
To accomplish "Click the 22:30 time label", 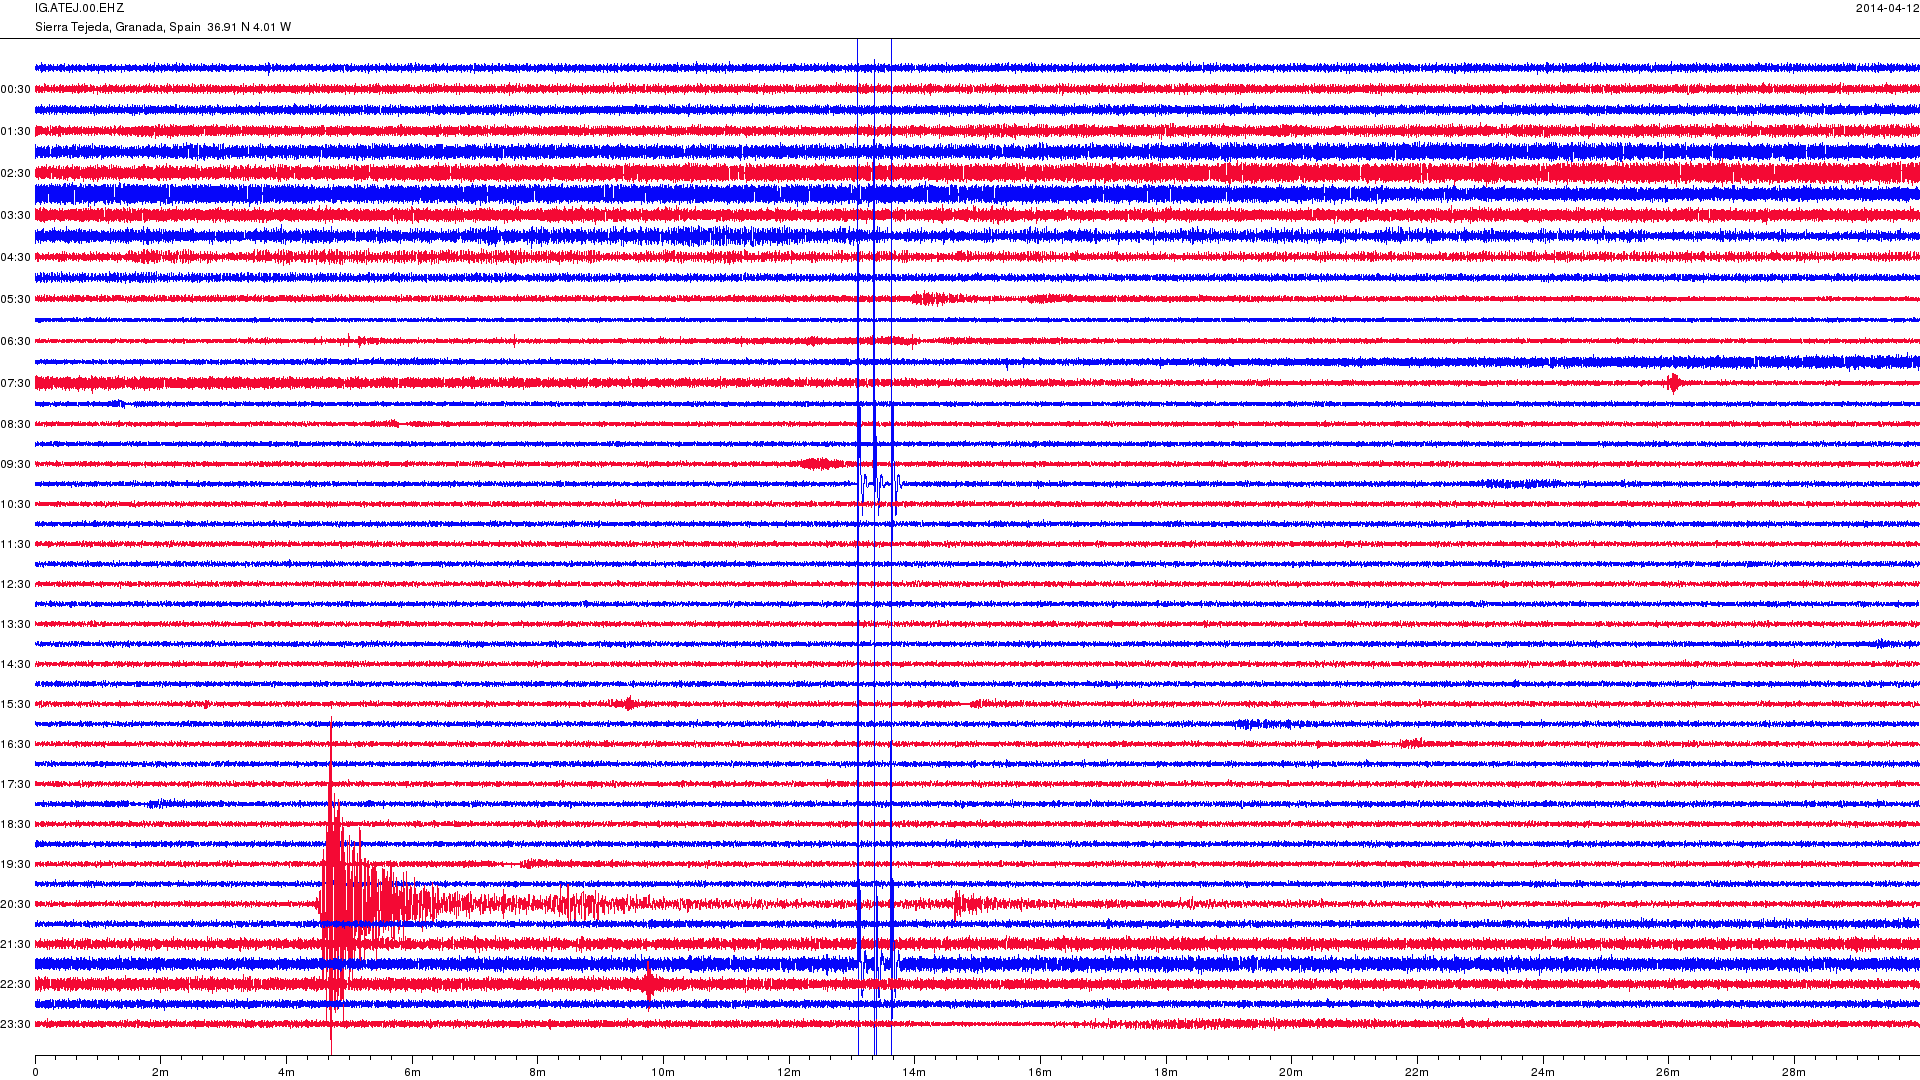I will click(x=15, y=984).
